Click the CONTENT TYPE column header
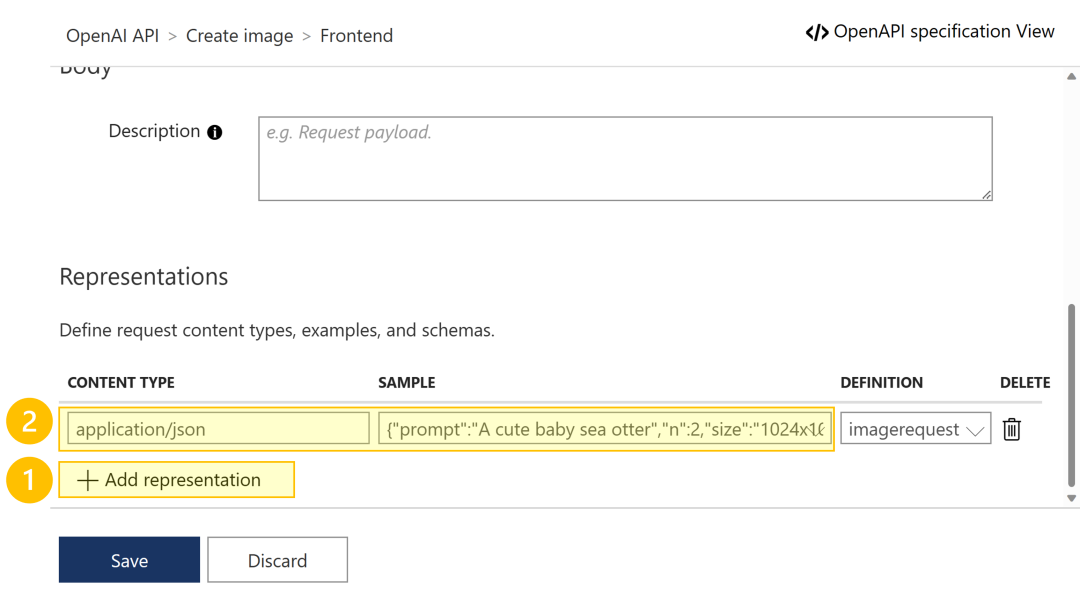This screenshot has width=1080, height=593. (x=121, y=383)
